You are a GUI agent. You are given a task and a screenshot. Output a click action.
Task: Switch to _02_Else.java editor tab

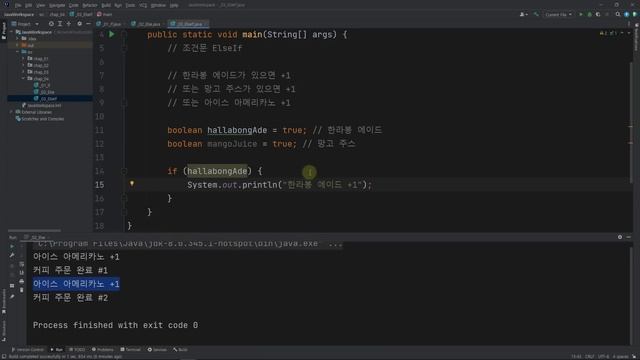click(147, 24)
